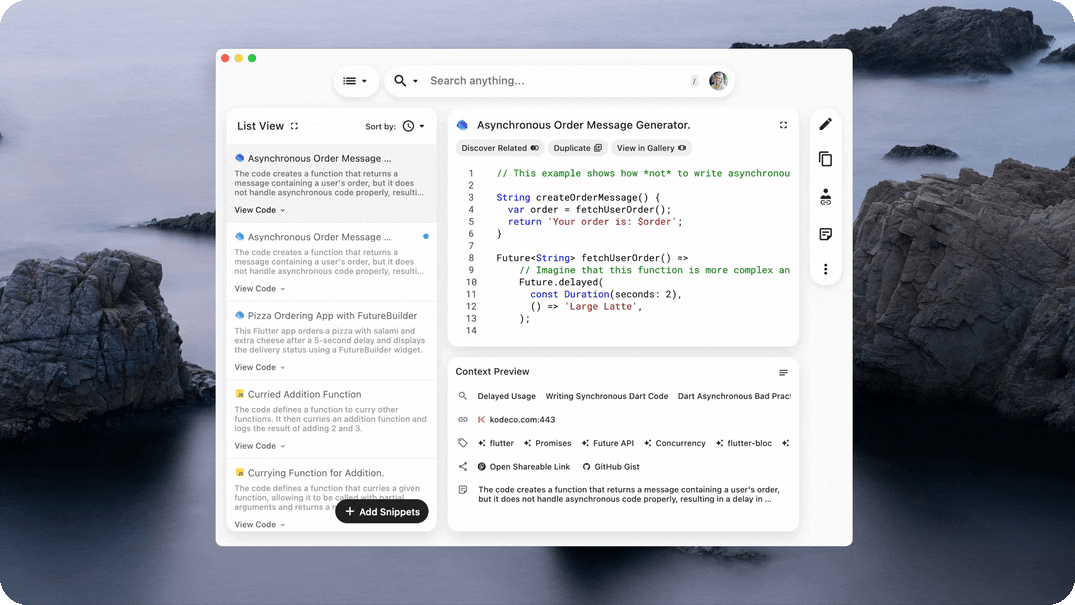Screen dimensions: 1075x605
Task: Click the Add Snippets button
Action: coord(381,511)
